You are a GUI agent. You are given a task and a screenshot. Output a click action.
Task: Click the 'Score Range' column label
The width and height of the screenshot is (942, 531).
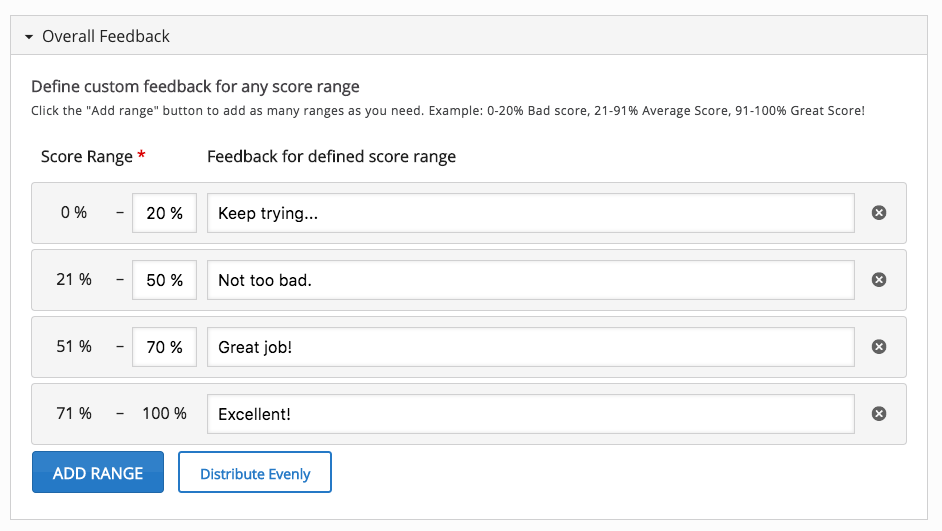click(x=87, y=157)
